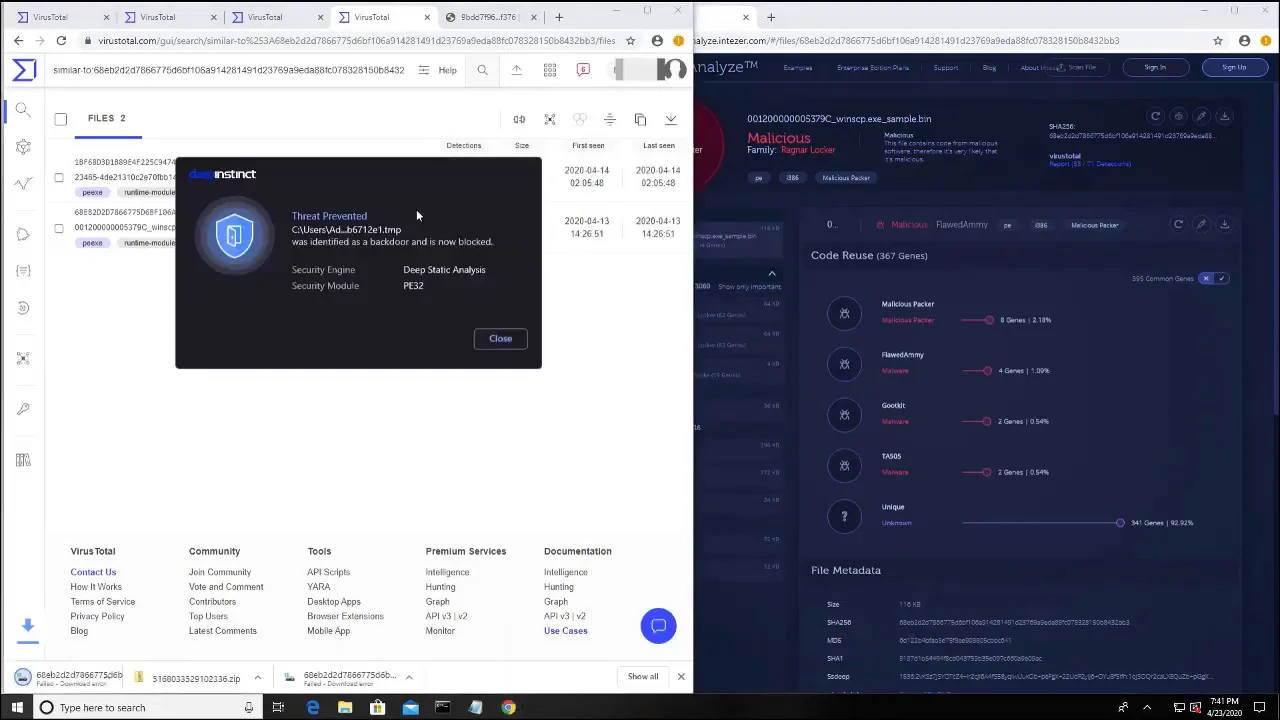Click the download results toolbar icon
This screenshot has width=1280, height=720.
click(x=671, y=119)
